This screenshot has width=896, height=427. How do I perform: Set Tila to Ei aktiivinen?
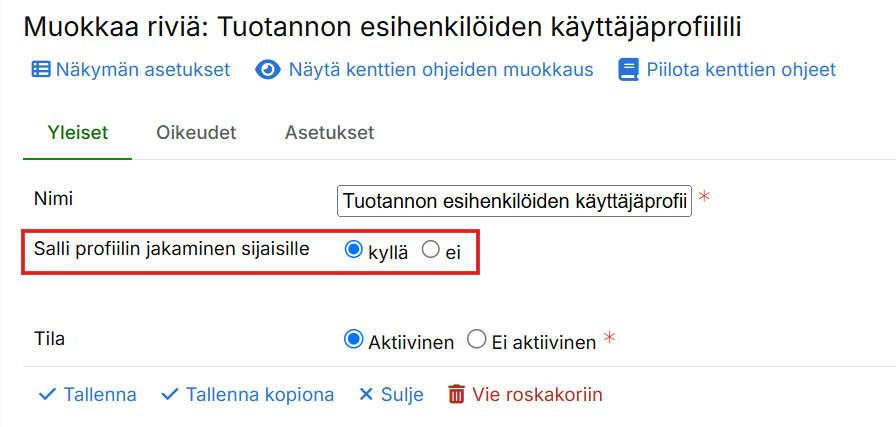pos(477,340)
